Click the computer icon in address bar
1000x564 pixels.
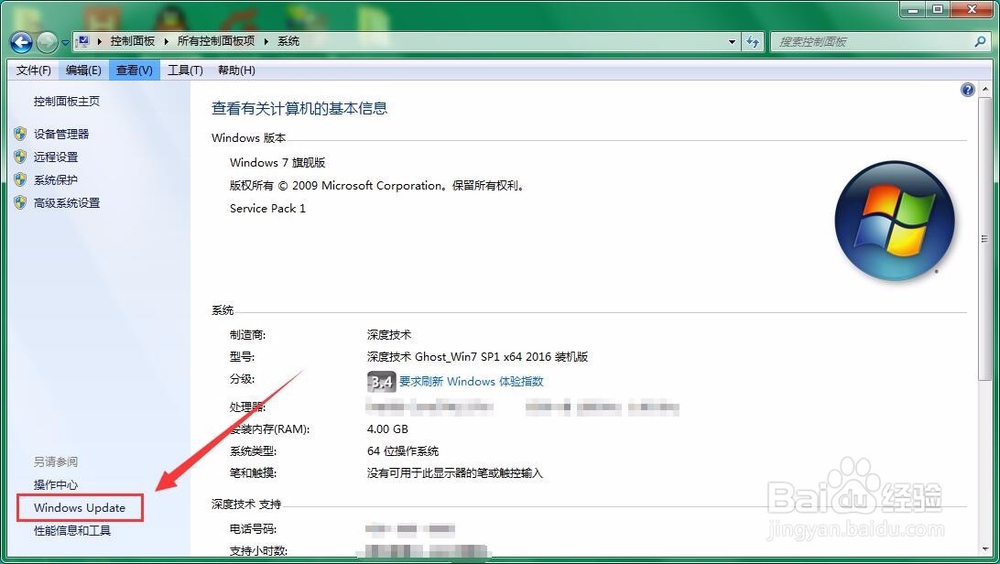coord(83,41)
